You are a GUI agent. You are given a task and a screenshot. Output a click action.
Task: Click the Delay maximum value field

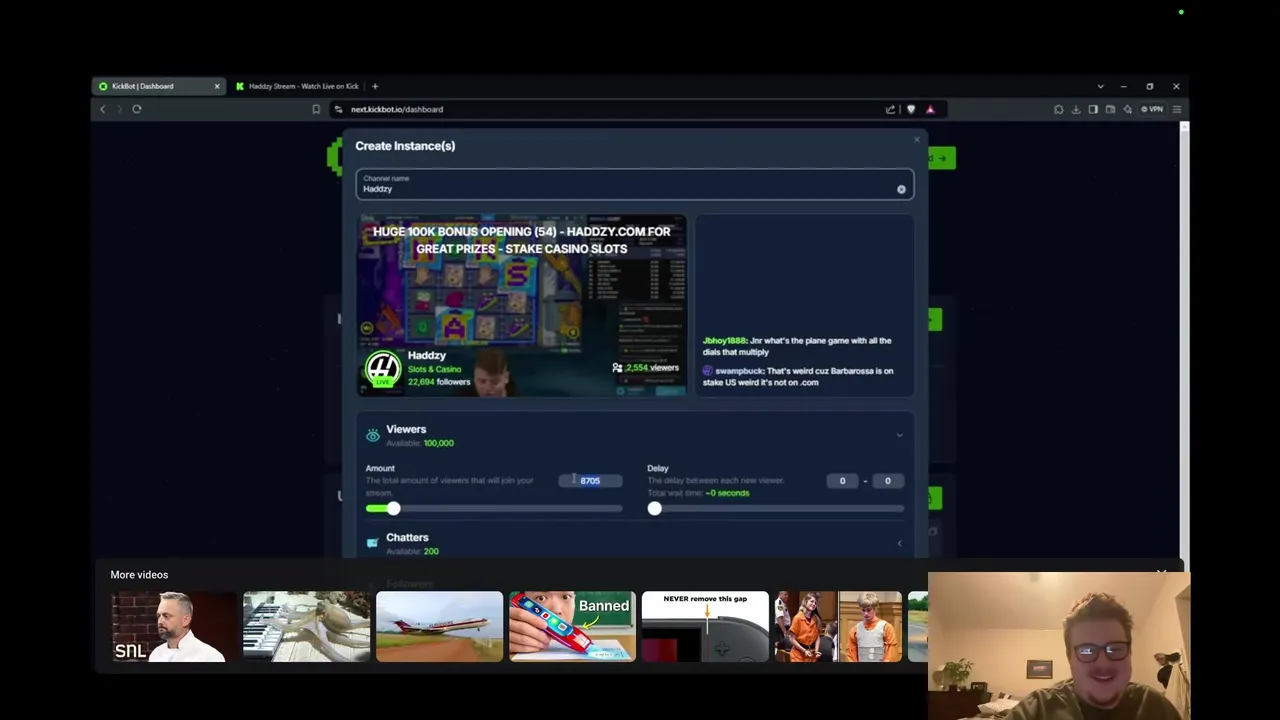[x=887, y=481]
